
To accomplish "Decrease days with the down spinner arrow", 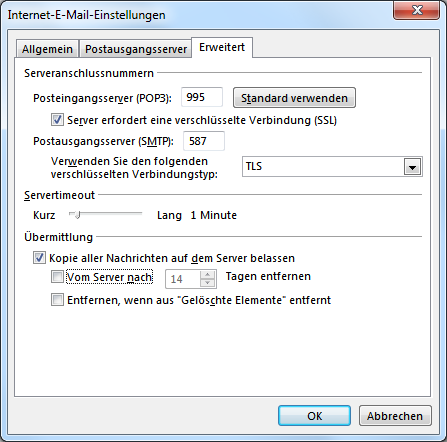I will pyautogui.click(x=208, y=283).
